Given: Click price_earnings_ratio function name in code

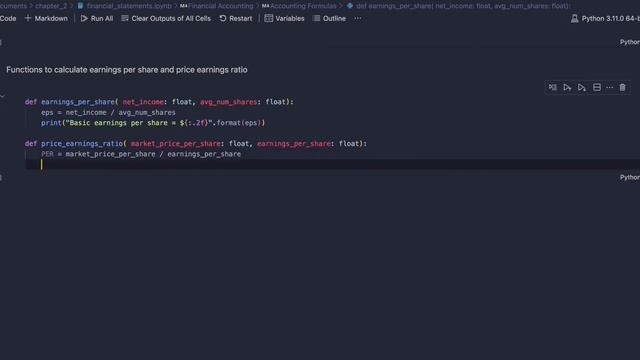Looking at the screenshot, I should [x=82, y=144].
